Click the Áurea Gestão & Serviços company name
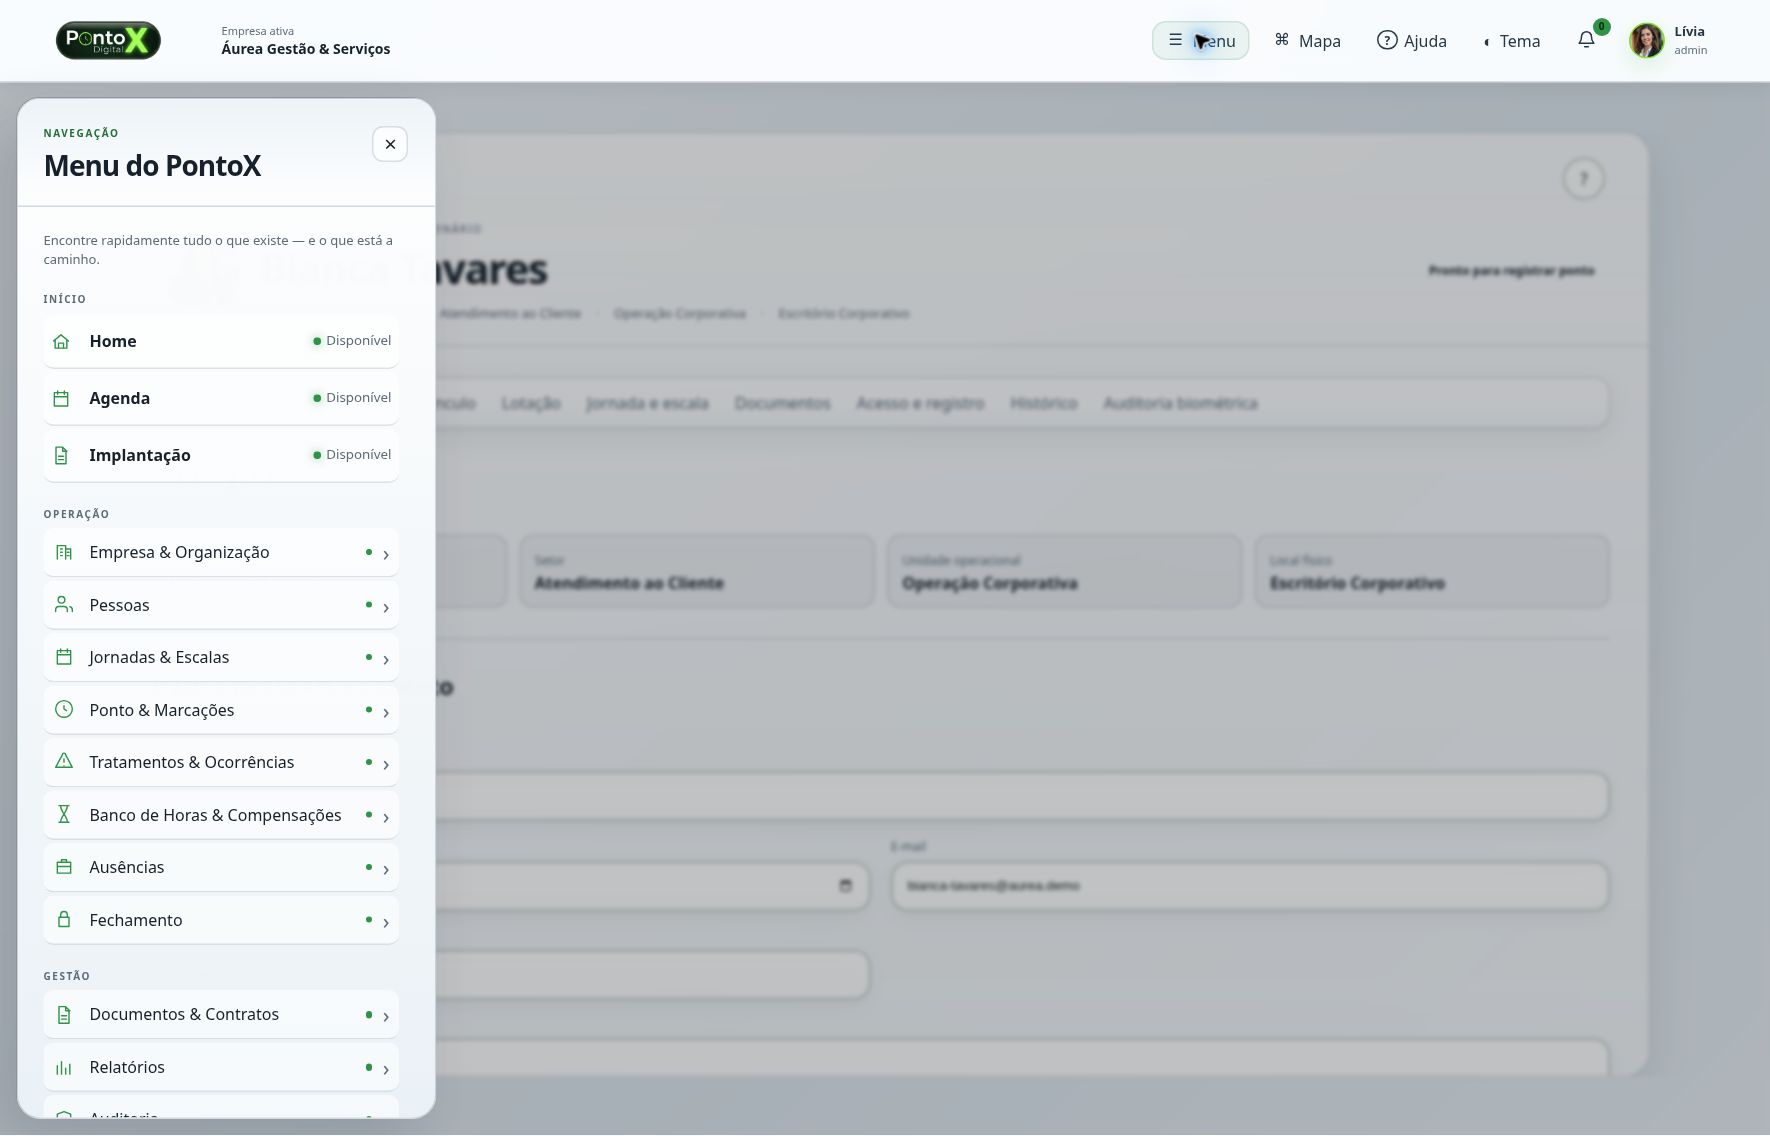The image size is (1770, 1136). pyautogui.click(x=306, y=49)
